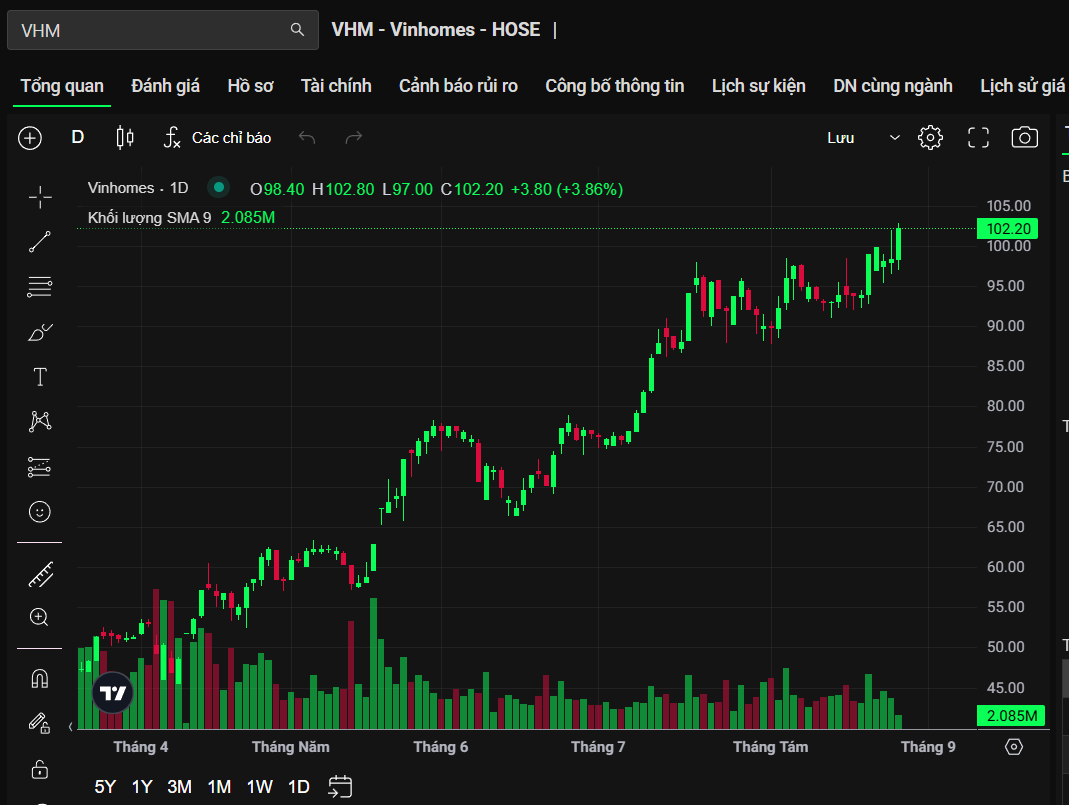Viewport: 1069px width, 805px height.
Task: Switch to the Tài chính tab
Action: [336, 86]
